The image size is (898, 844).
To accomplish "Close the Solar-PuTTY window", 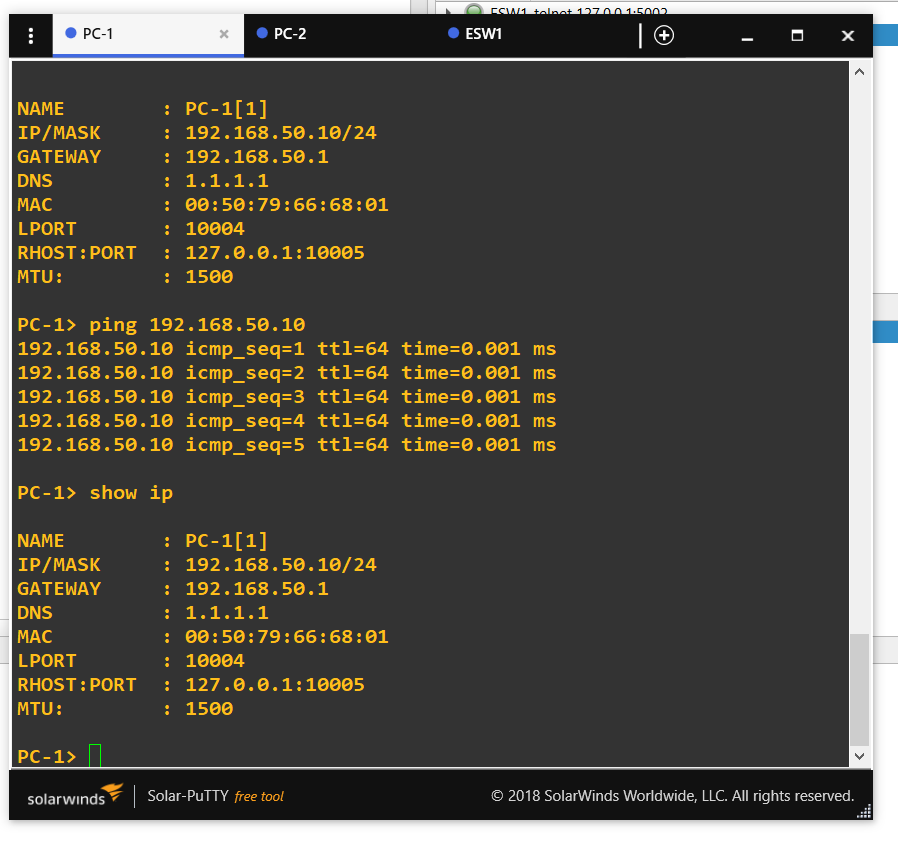I will [x=848, y=36].
